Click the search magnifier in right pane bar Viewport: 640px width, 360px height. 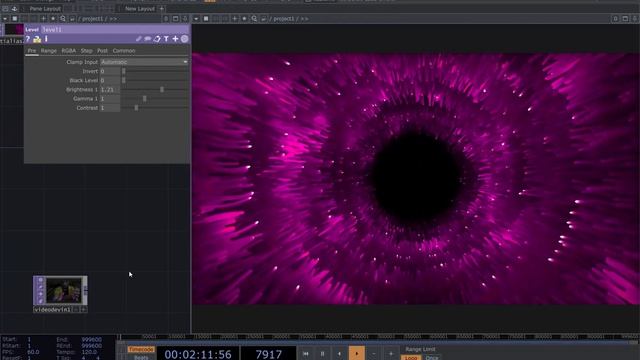[254, 18]
